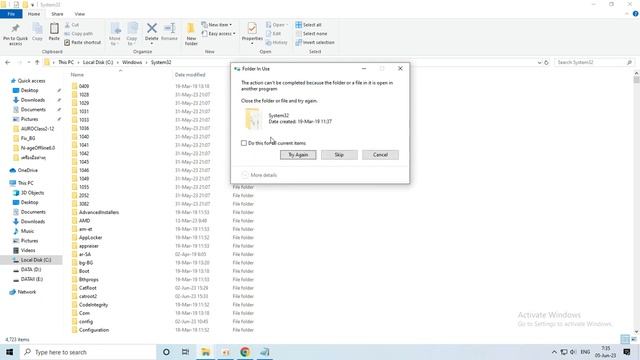640x360 pixels.
Task: Click the Search System32 field
Action: pyautogui.click(x=594, y=62)
